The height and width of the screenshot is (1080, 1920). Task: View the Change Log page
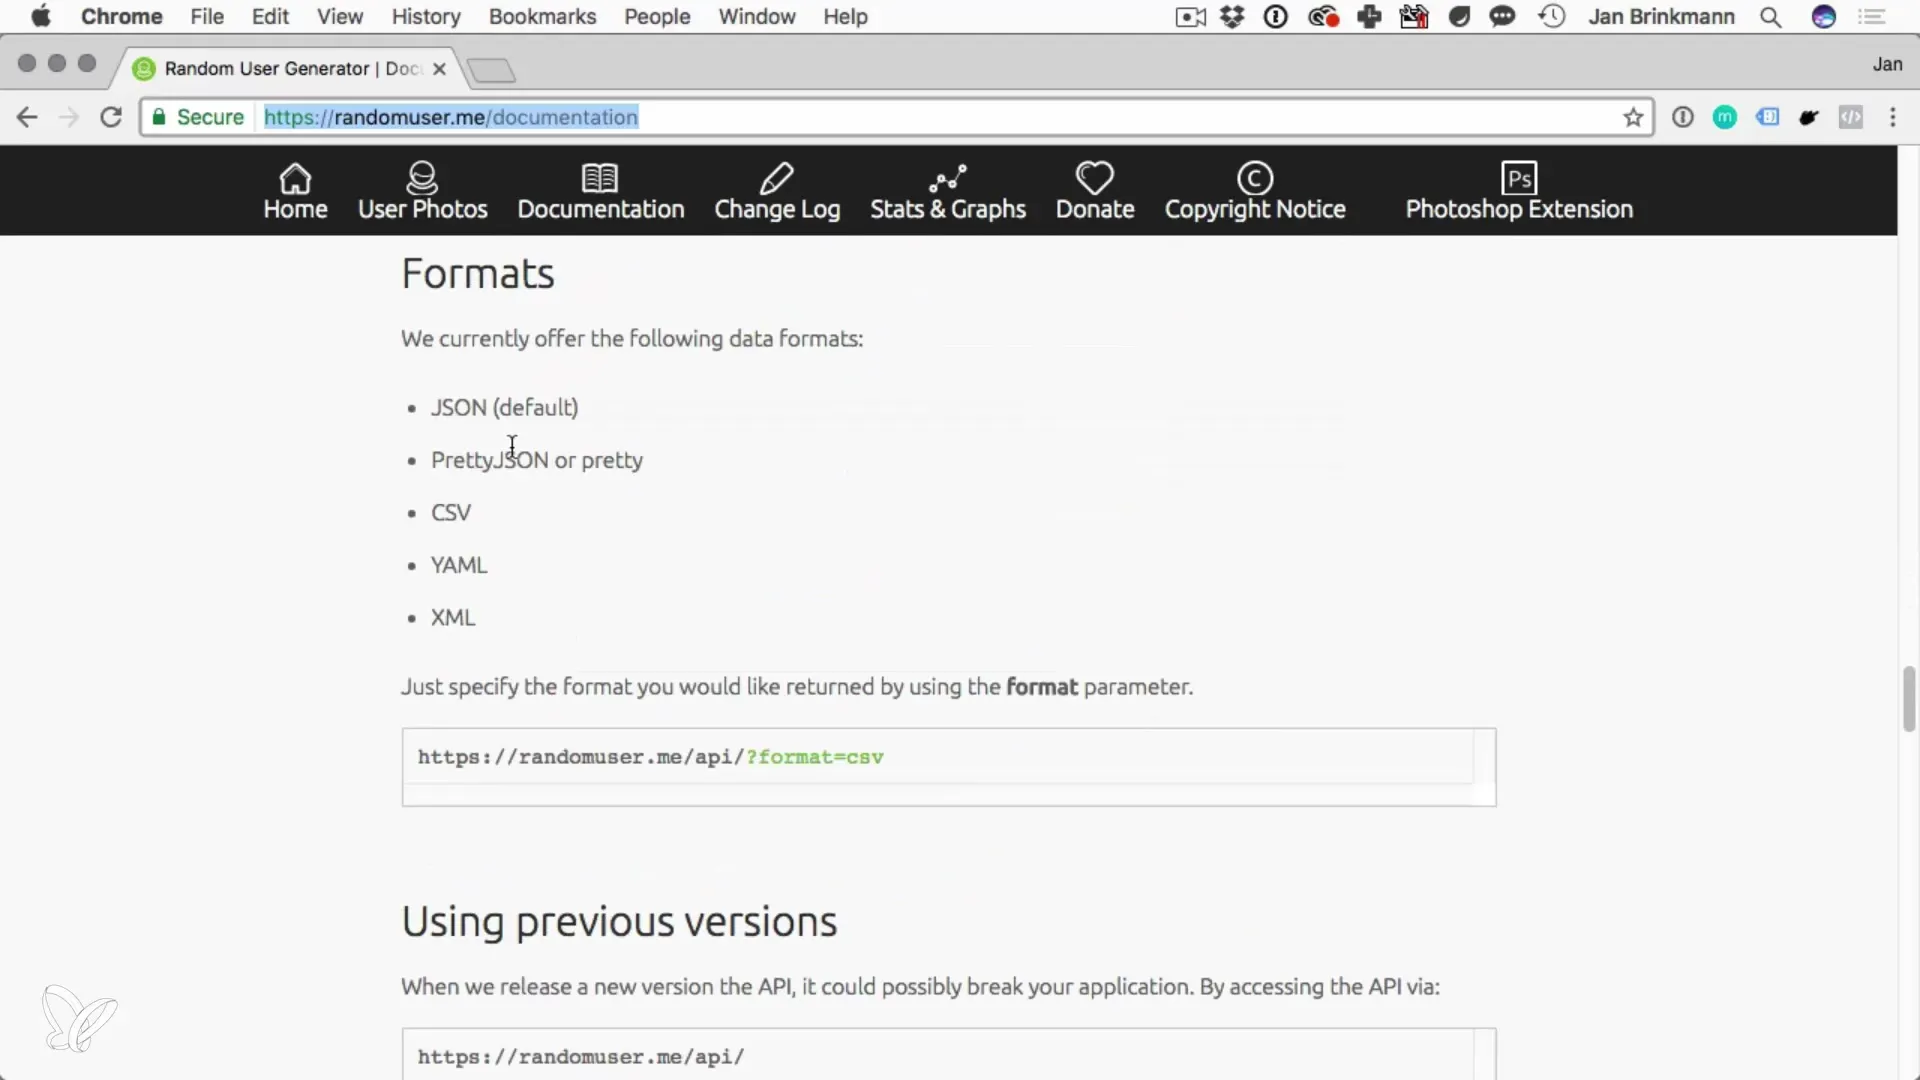(777, 191)
